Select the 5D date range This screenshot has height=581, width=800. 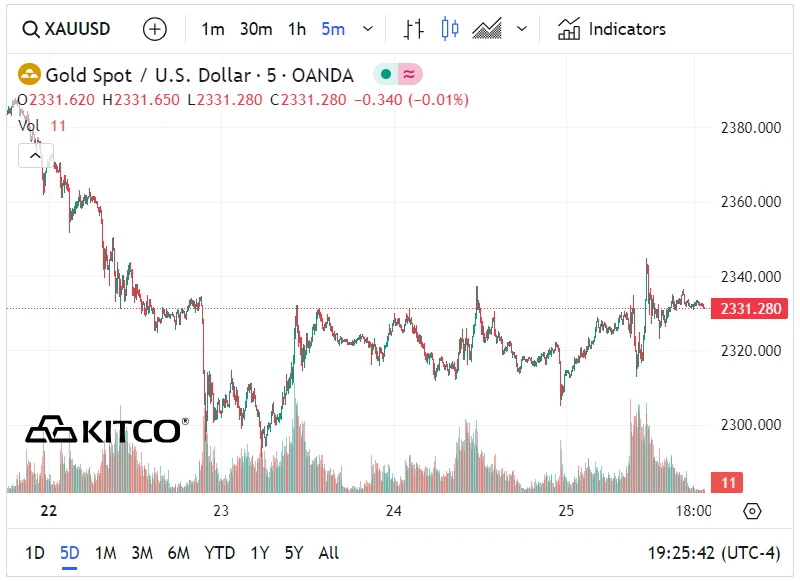pyautogui.click(x=69, y=553)
